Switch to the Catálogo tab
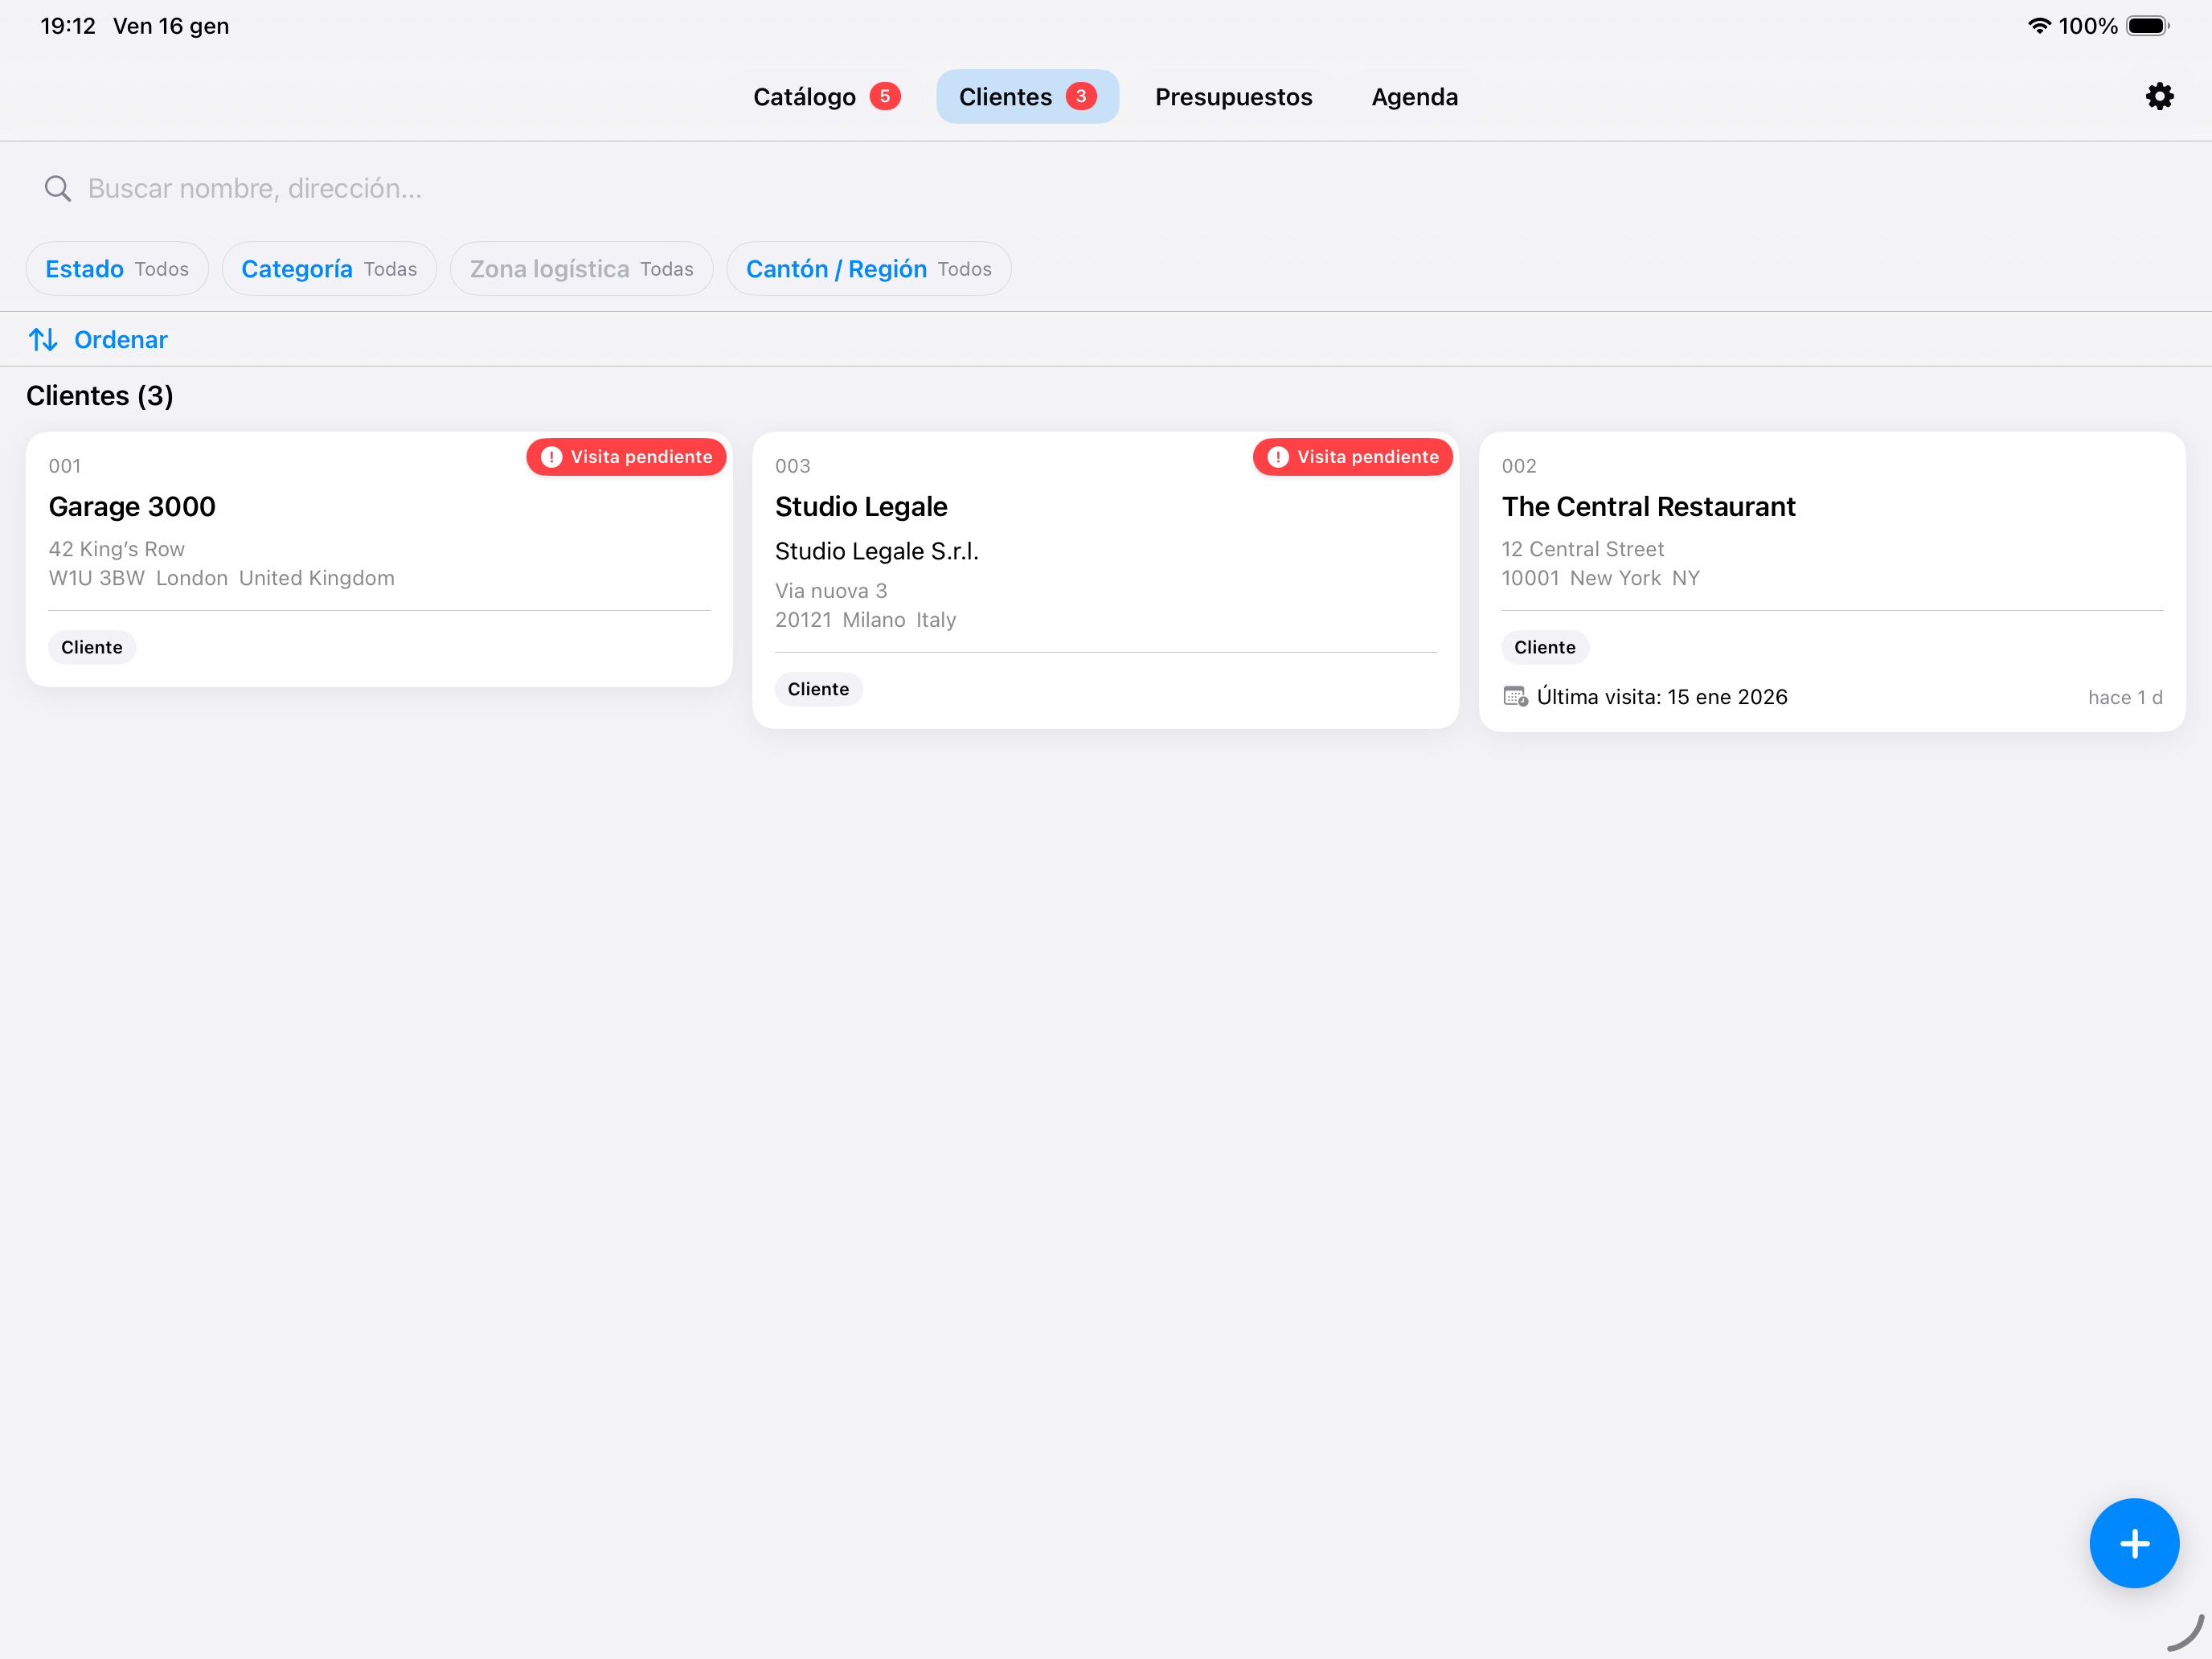The height and width of the screenshot is (1659, 2212). [x=826, y=97]
